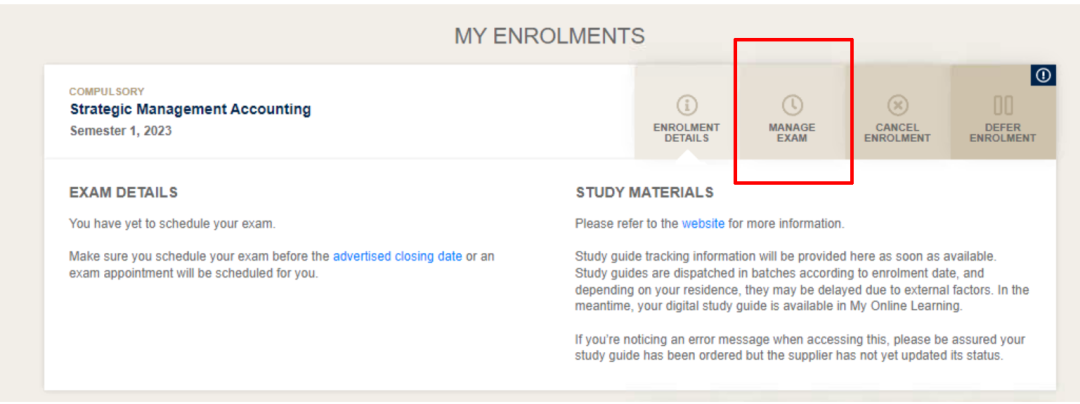Click the Compulsory label above the course
This screenshot has width=1080, height=404.
coord(106,91)
